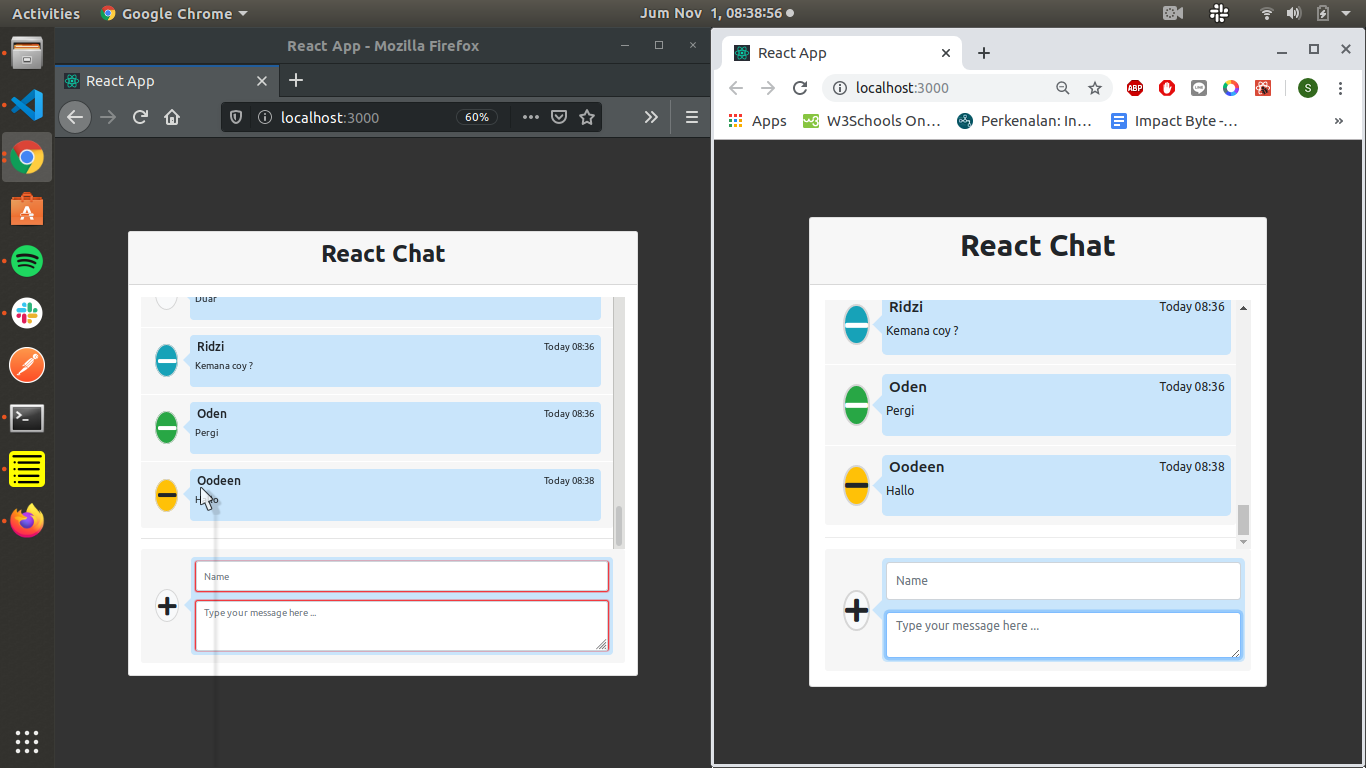Click the Firefox reload page button
The width and height of the screenshot is (1366, 768).
click(x=140, y=117)
